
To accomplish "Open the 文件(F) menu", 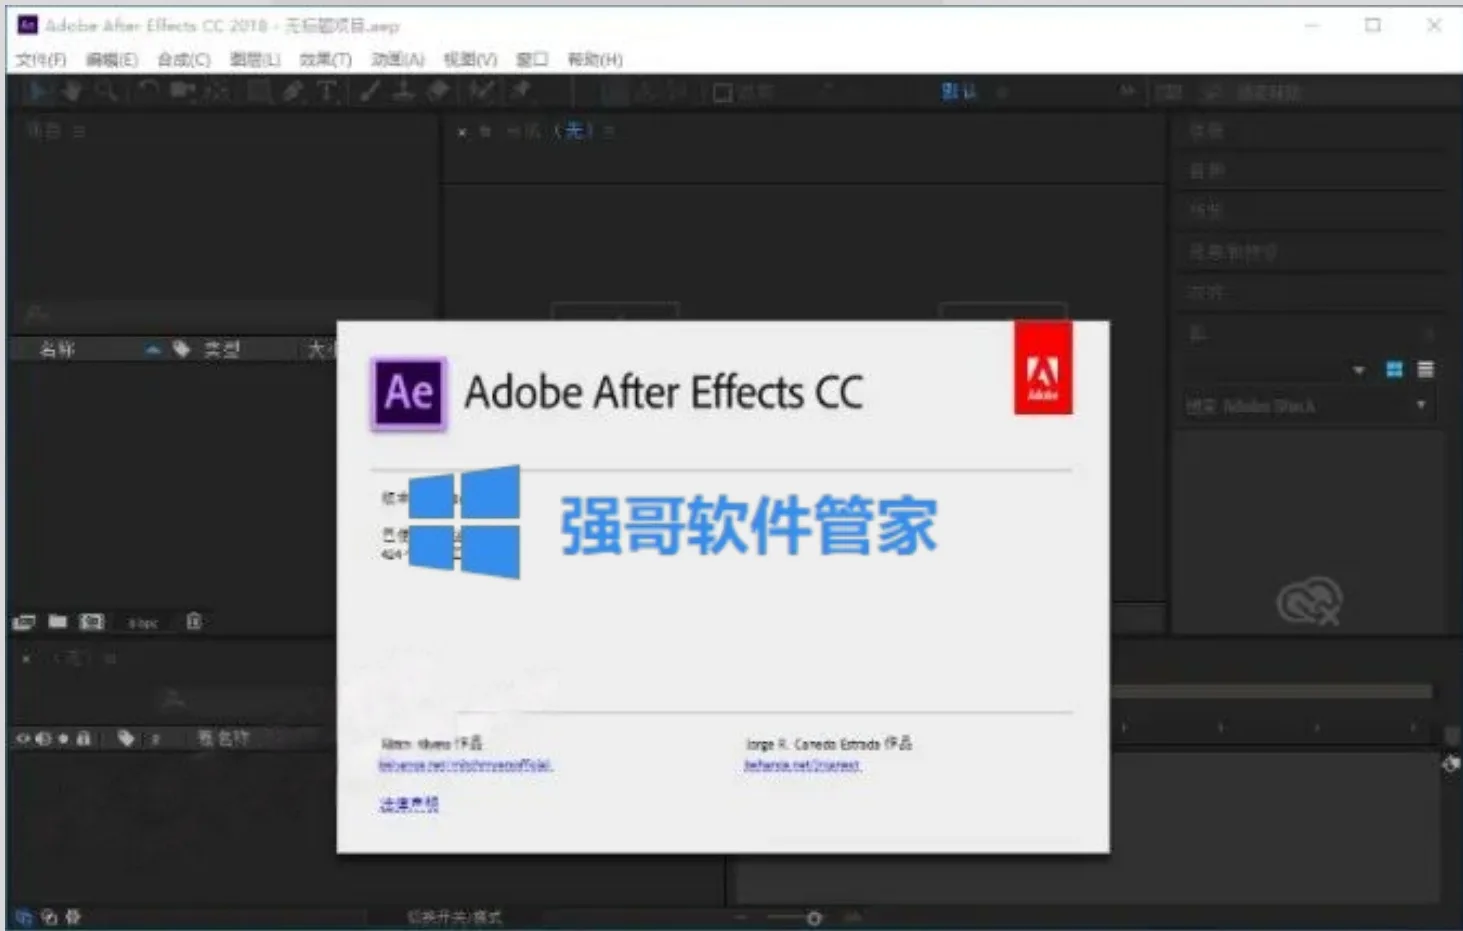I will (x=41, y=59).
